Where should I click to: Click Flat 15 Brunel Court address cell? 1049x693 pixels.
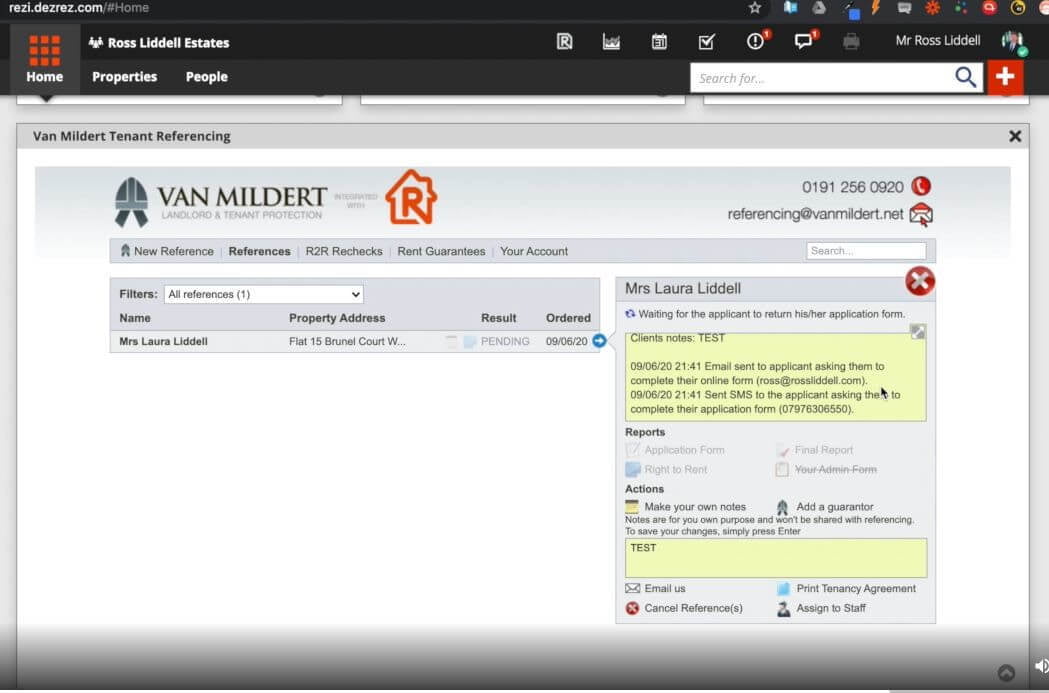(347, 341)
